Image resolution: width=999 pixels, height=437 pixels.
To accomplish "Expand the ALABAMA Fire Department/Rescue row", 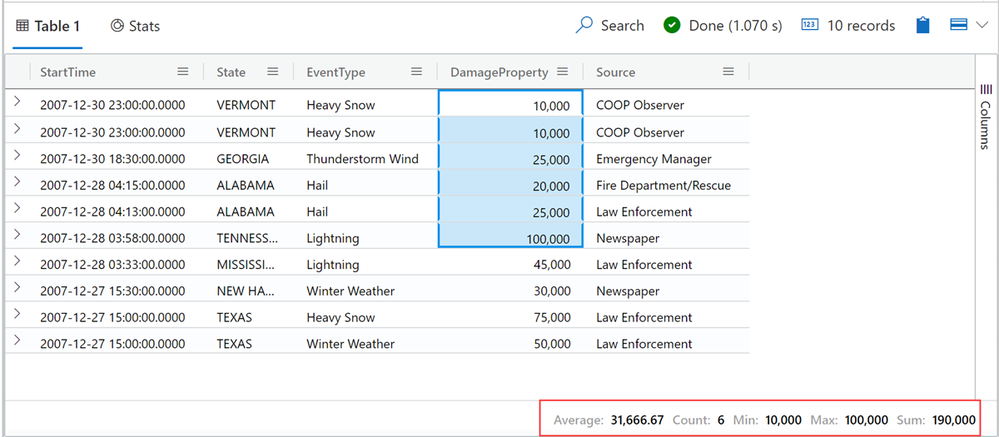I will pos(17,182).
